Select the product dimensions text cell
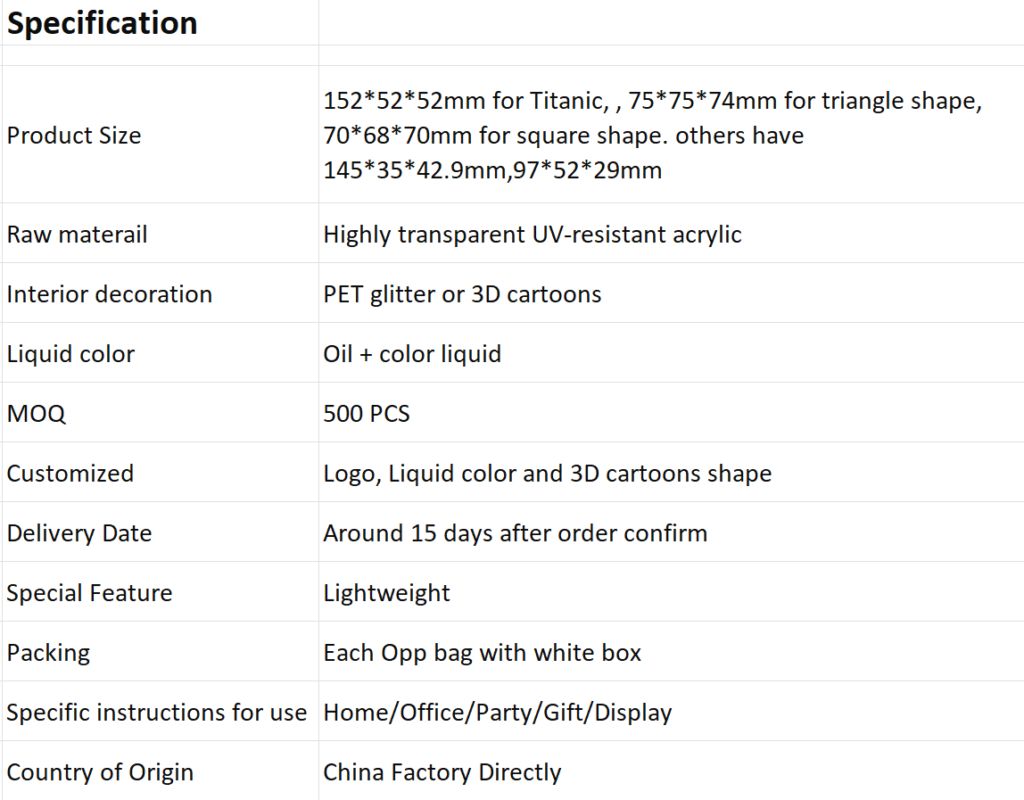Viewport: 1024px width, 800px height. point(671,135)
